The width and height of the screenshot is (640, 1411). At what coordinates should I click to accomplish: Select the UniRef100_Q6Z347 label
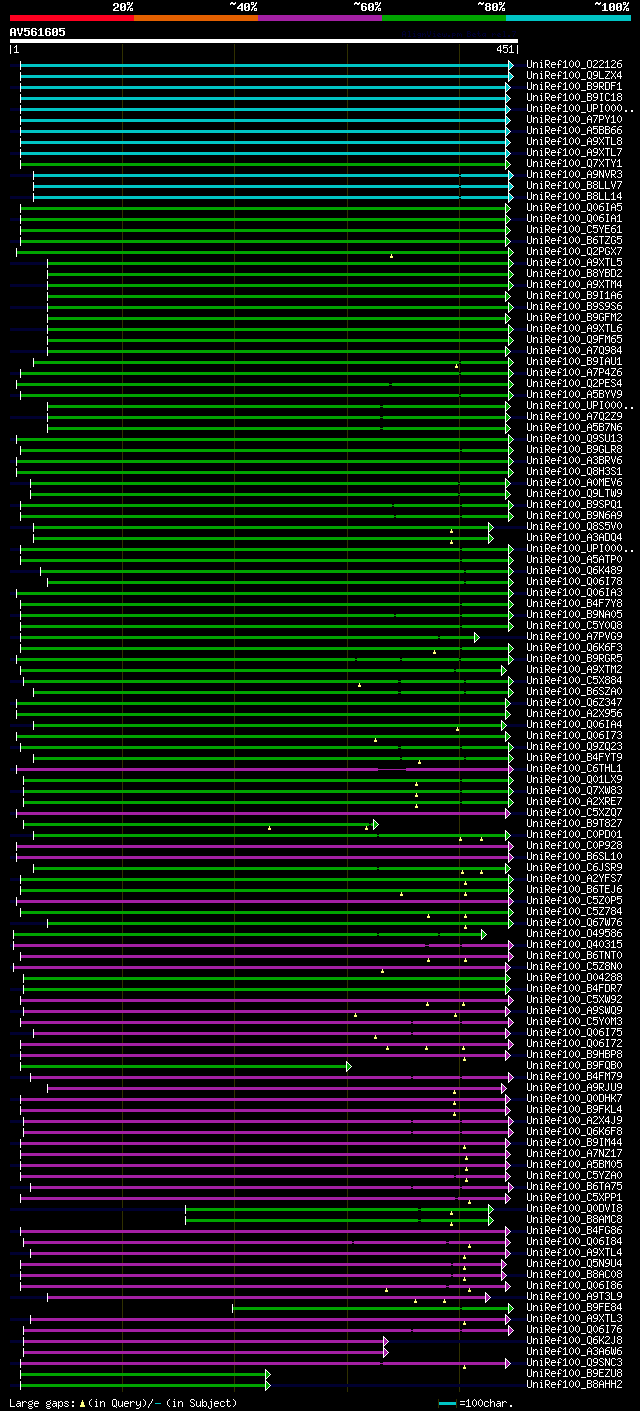pos(574,702)
